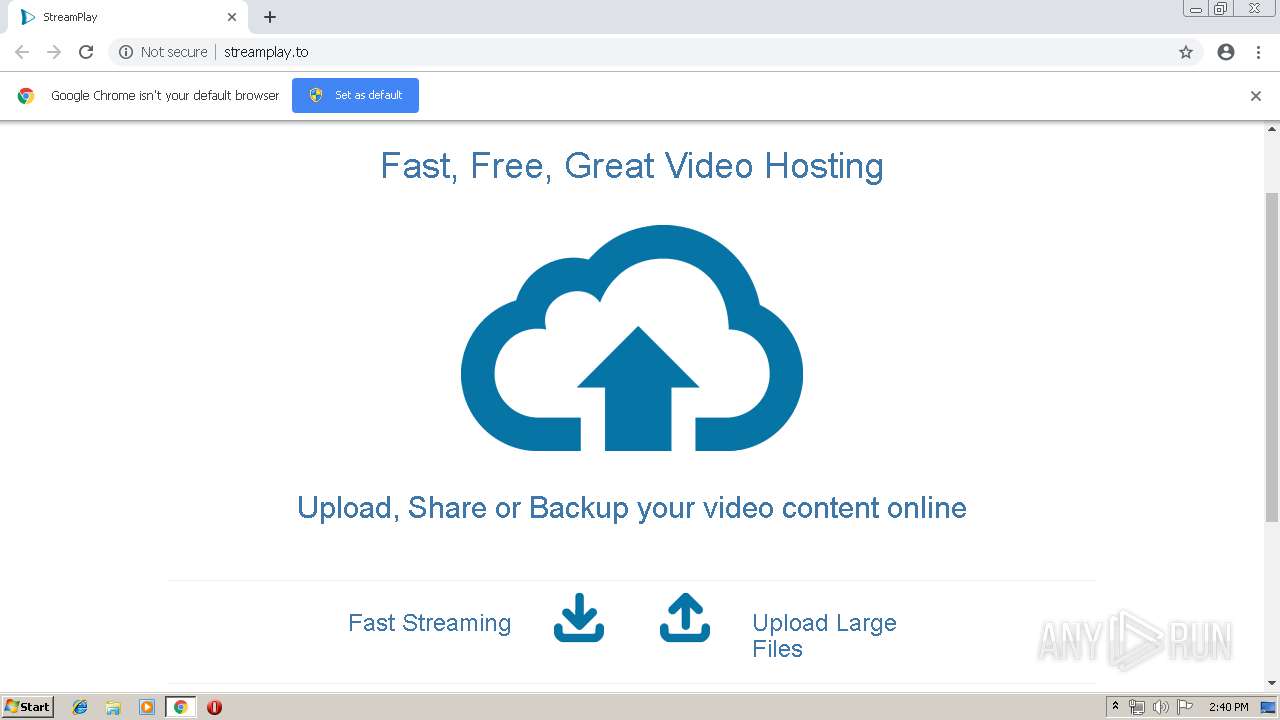Open Chrome three-dot menu
The height and width of the screenshot is (720, 1280).
(x=1258, y=52)
